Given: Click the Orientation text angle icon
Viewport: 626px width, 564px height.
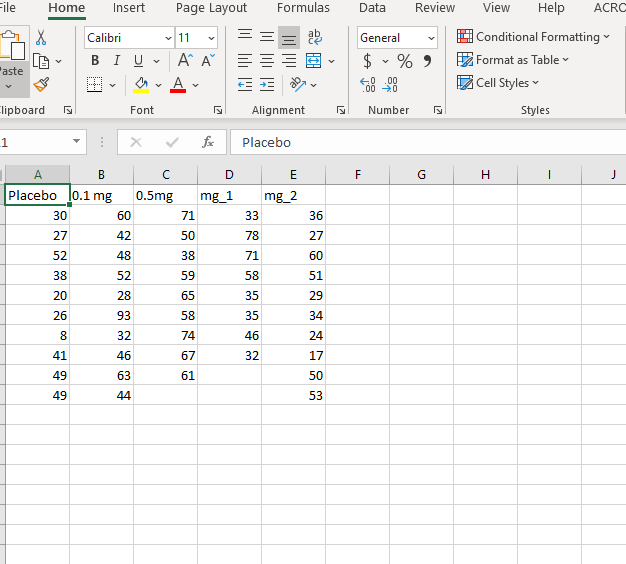Looking at the screenshot, I should [x=298, y=84].
